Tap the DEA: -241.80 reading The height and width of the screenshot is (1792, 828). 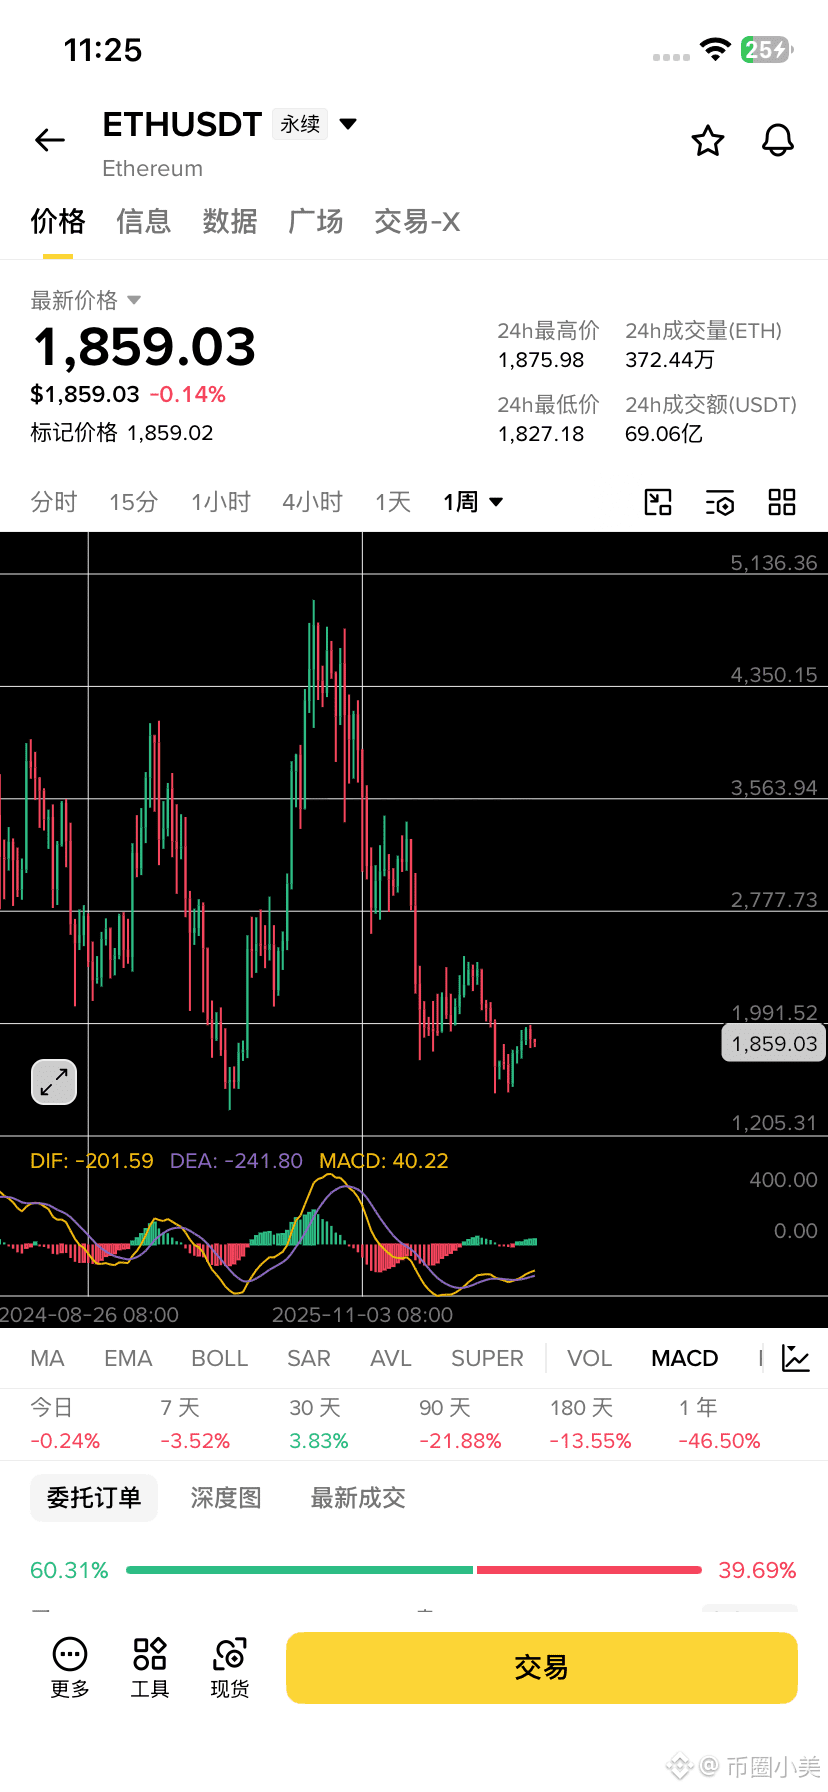[236, 1161]
